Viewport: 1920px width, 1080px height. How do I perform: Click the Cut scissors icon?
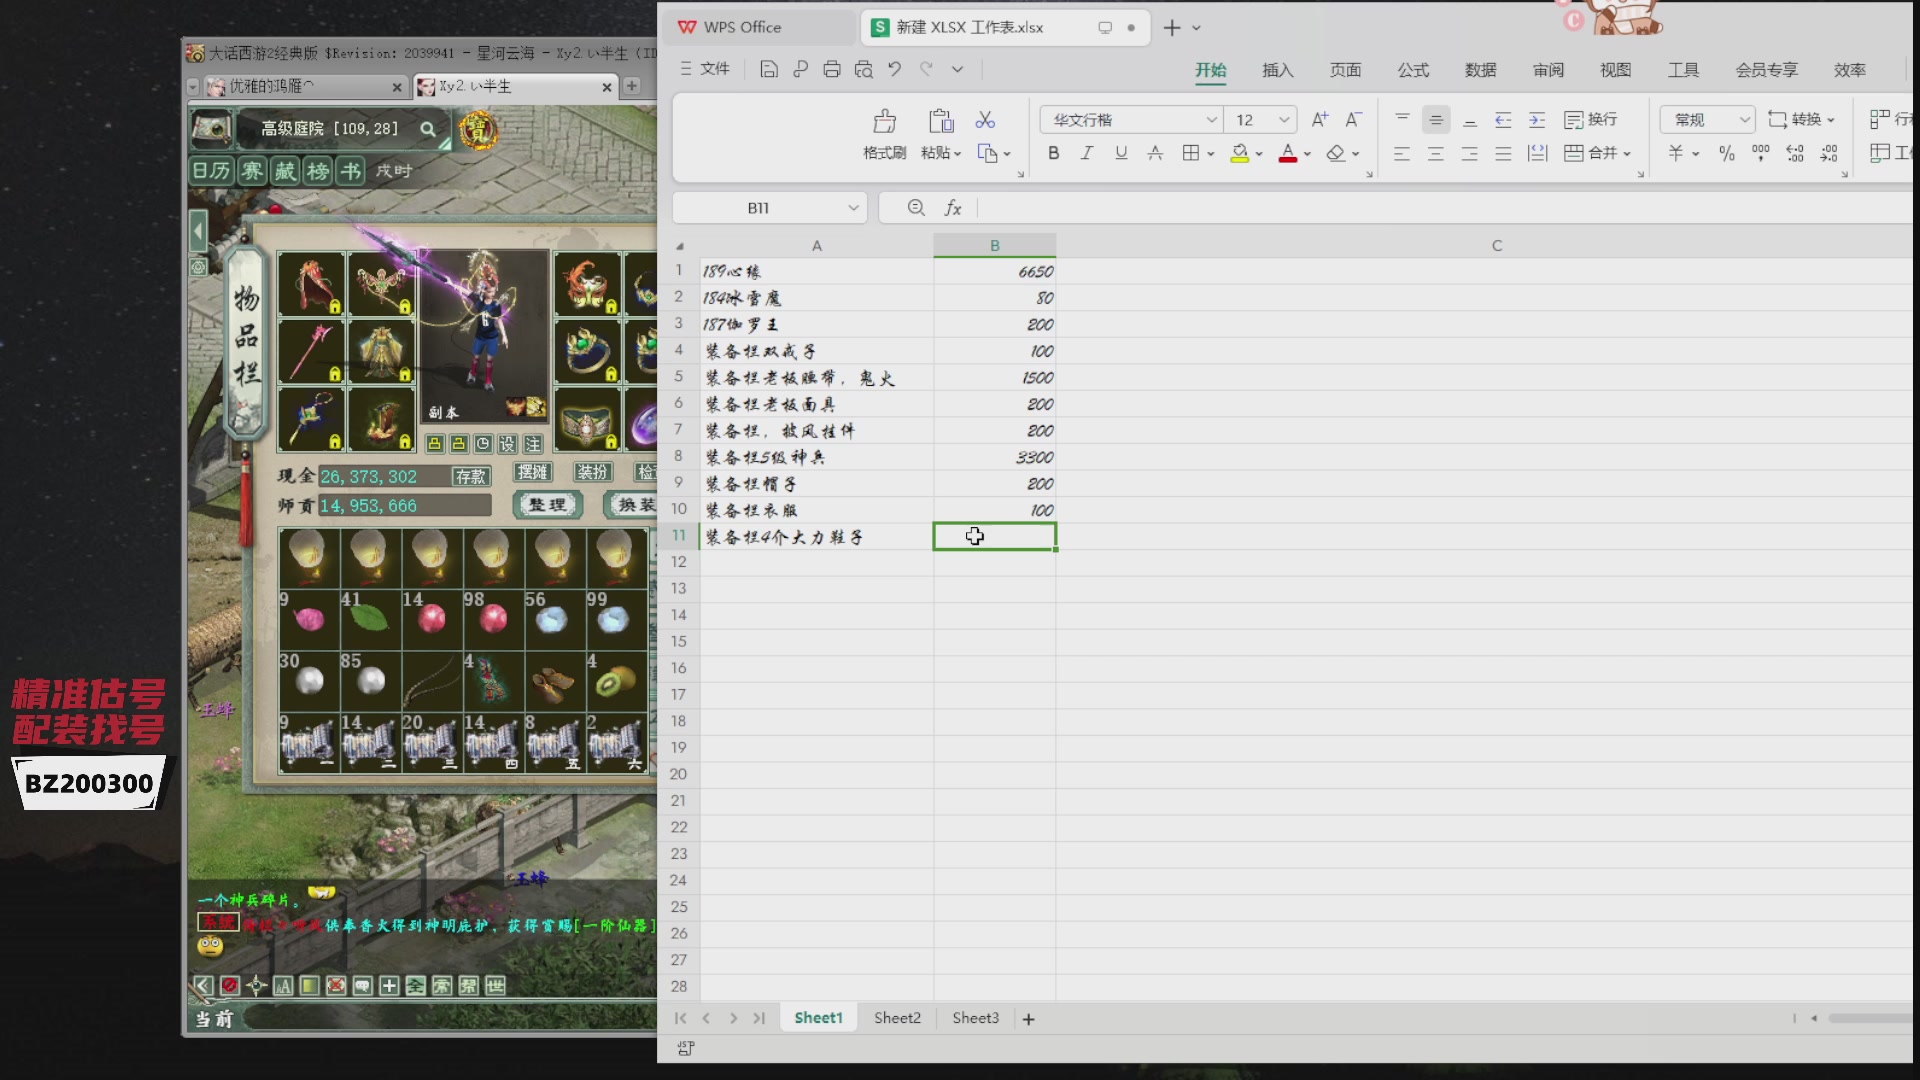point(985,120)
